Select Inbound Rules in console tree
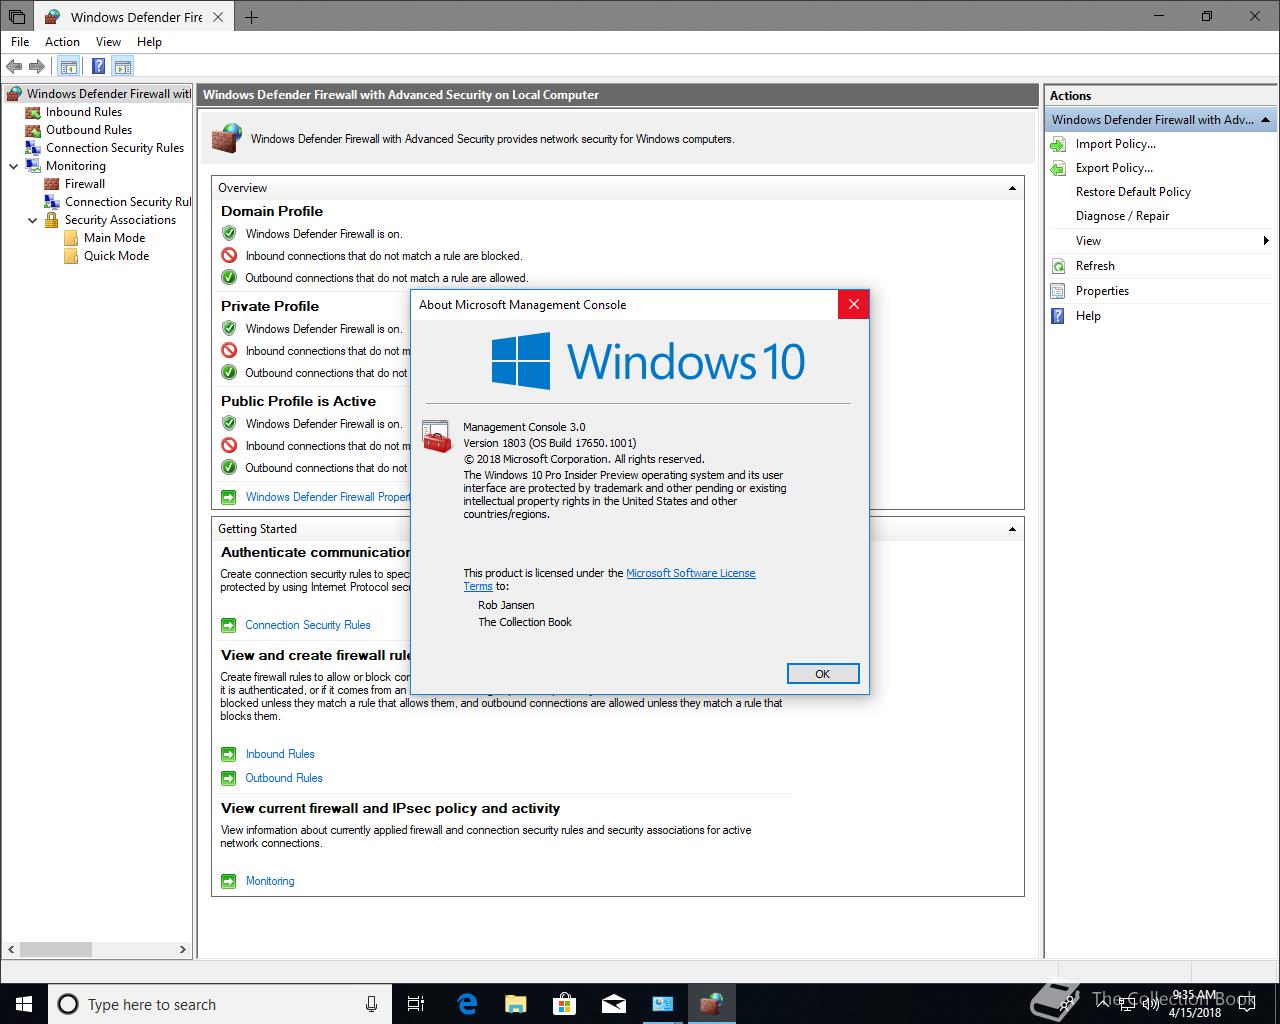 point(84,112)
